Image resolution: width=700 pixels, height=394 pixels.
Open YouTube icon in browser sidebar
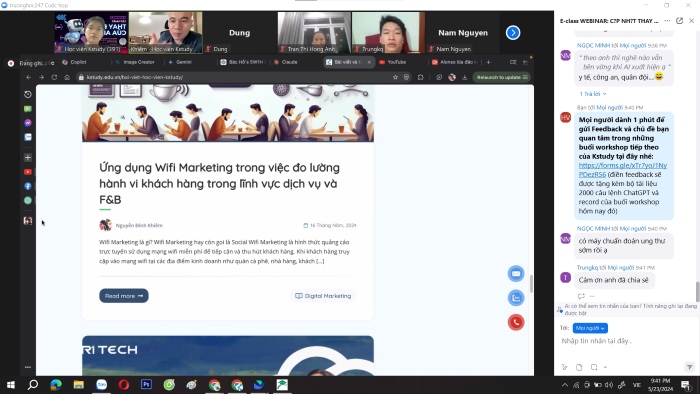pyautogui.click(x=28, y=172)
